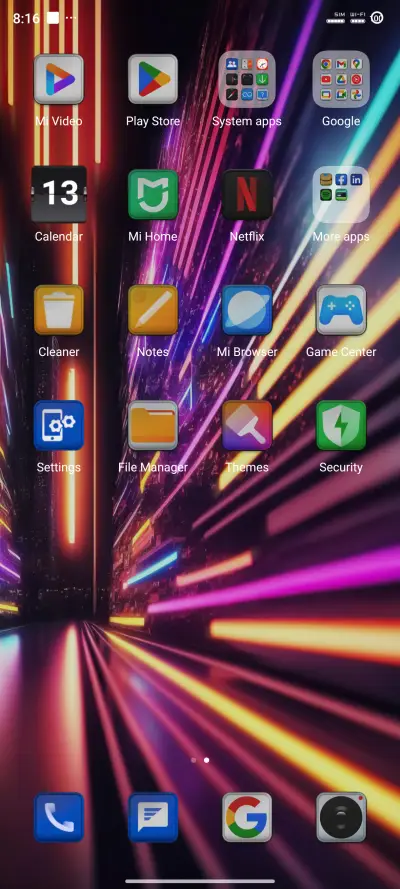This screenshot has width=400, height=889.
Task: Tap the Wi-Fi indicator in status bar
Action: coord(358,18)
